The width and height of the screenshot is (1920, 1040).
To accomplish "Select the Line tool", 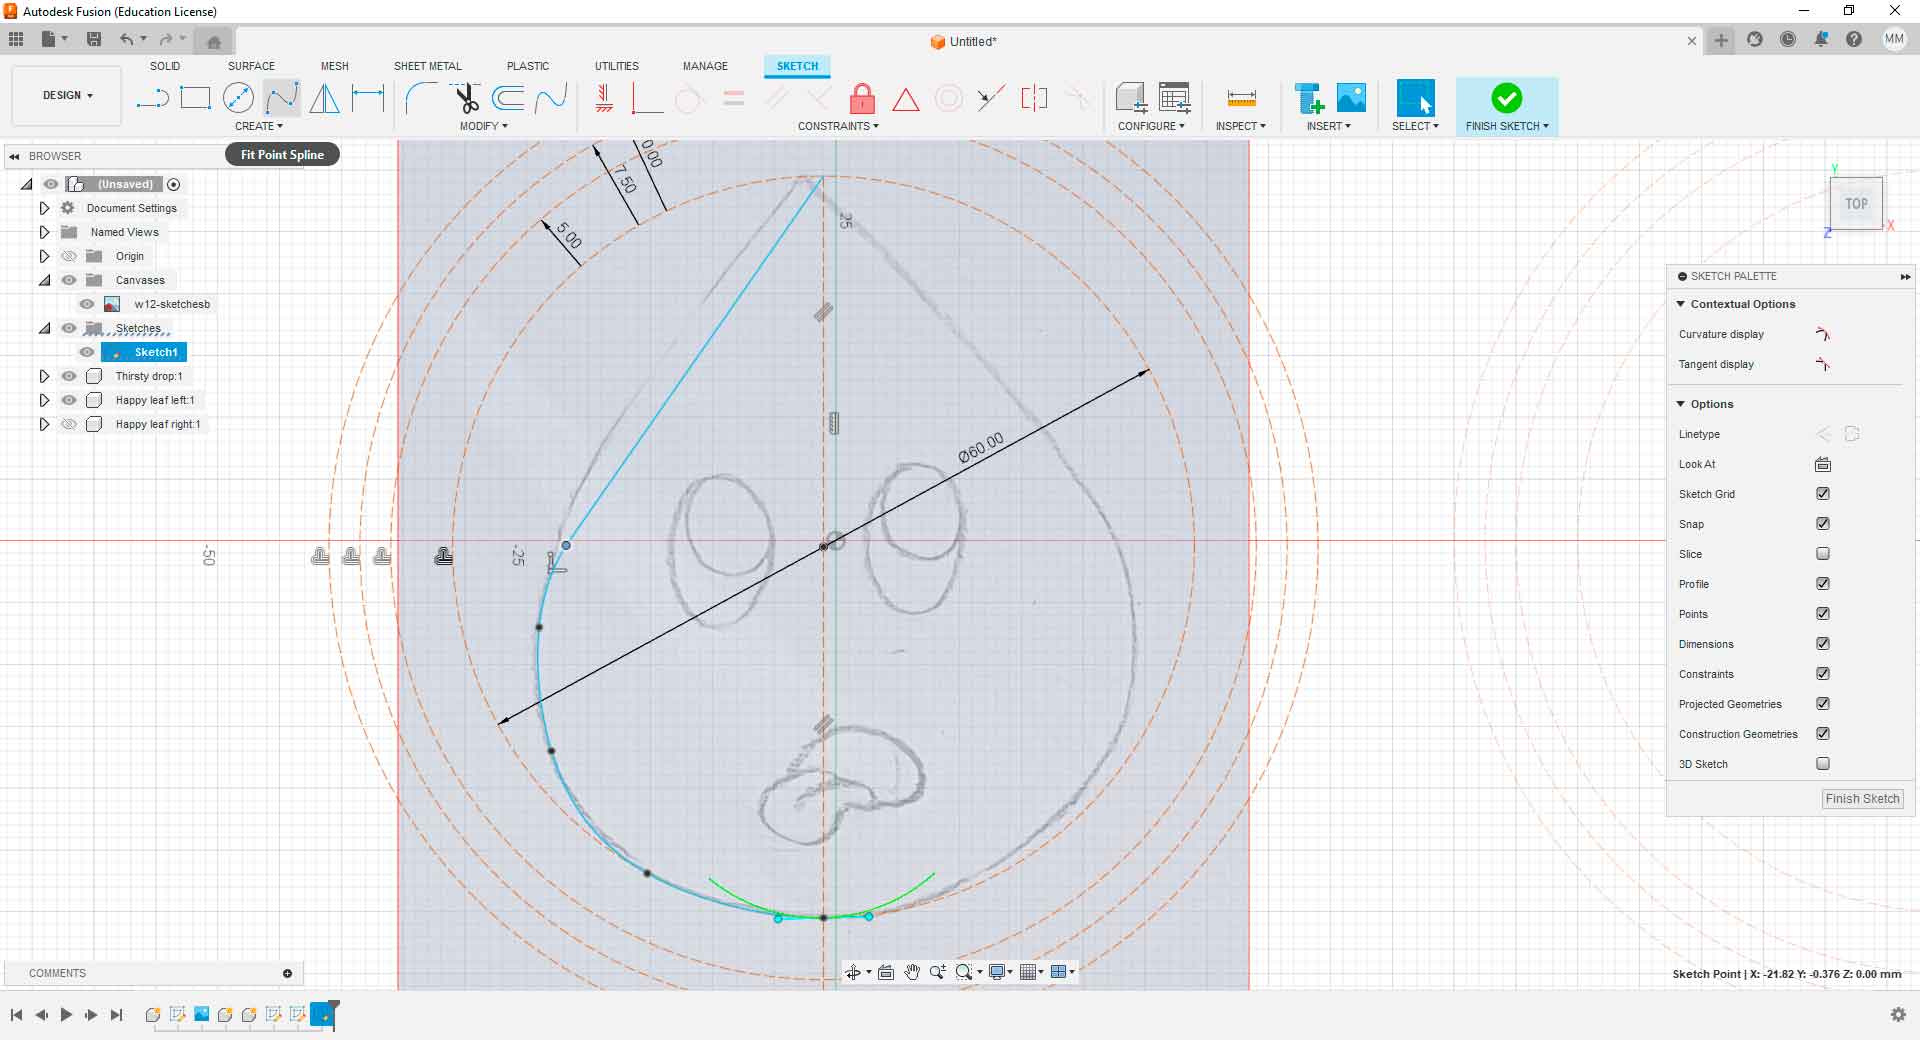I will pyautogui.click(x=152, y=98).
